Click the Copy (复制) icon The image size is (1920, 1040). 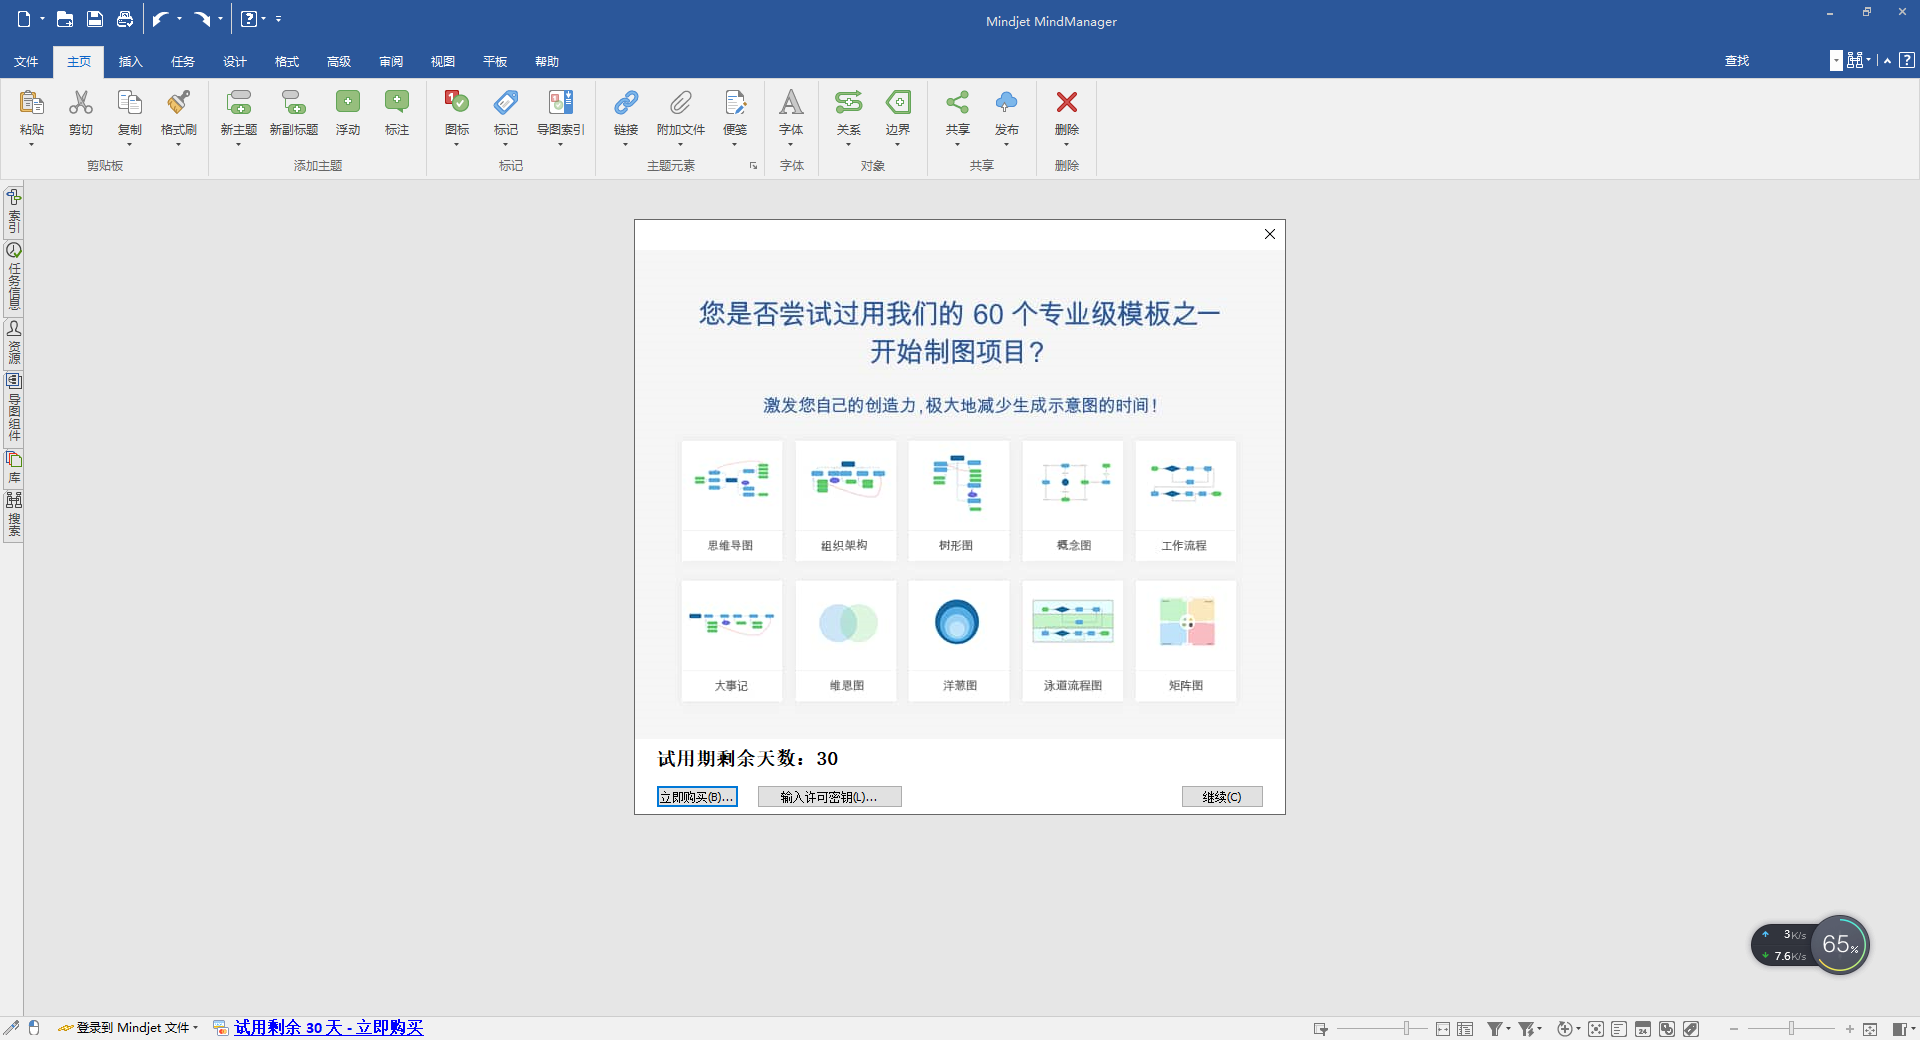pos(130,103)
